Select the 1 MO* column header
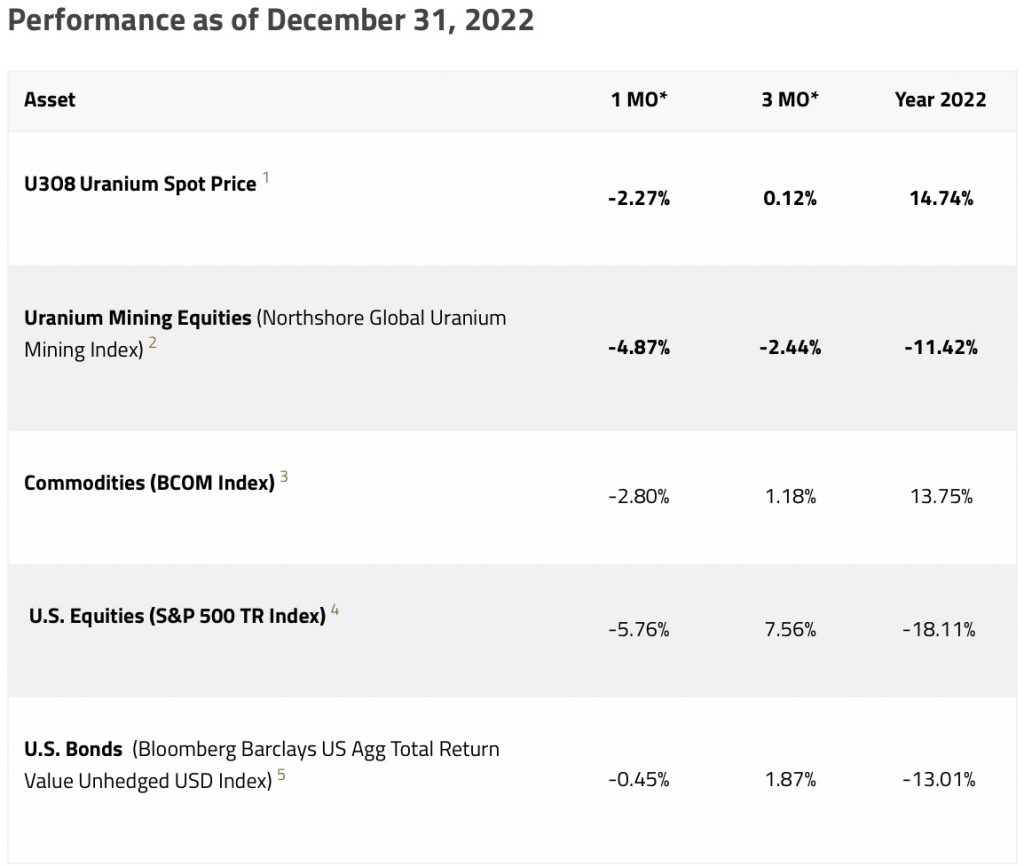This screenshot has height=866, width=1024. pos(639,100)
